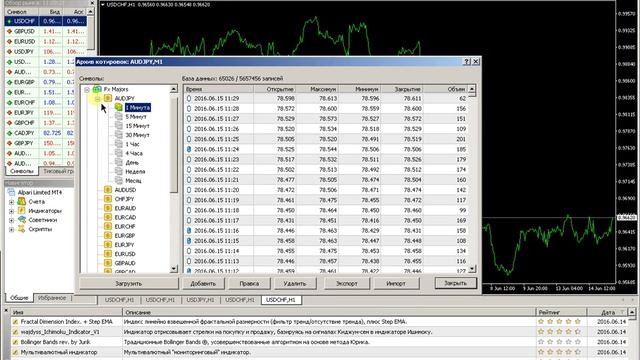Select the Месяц timeframe entry

tap(133, 180)
